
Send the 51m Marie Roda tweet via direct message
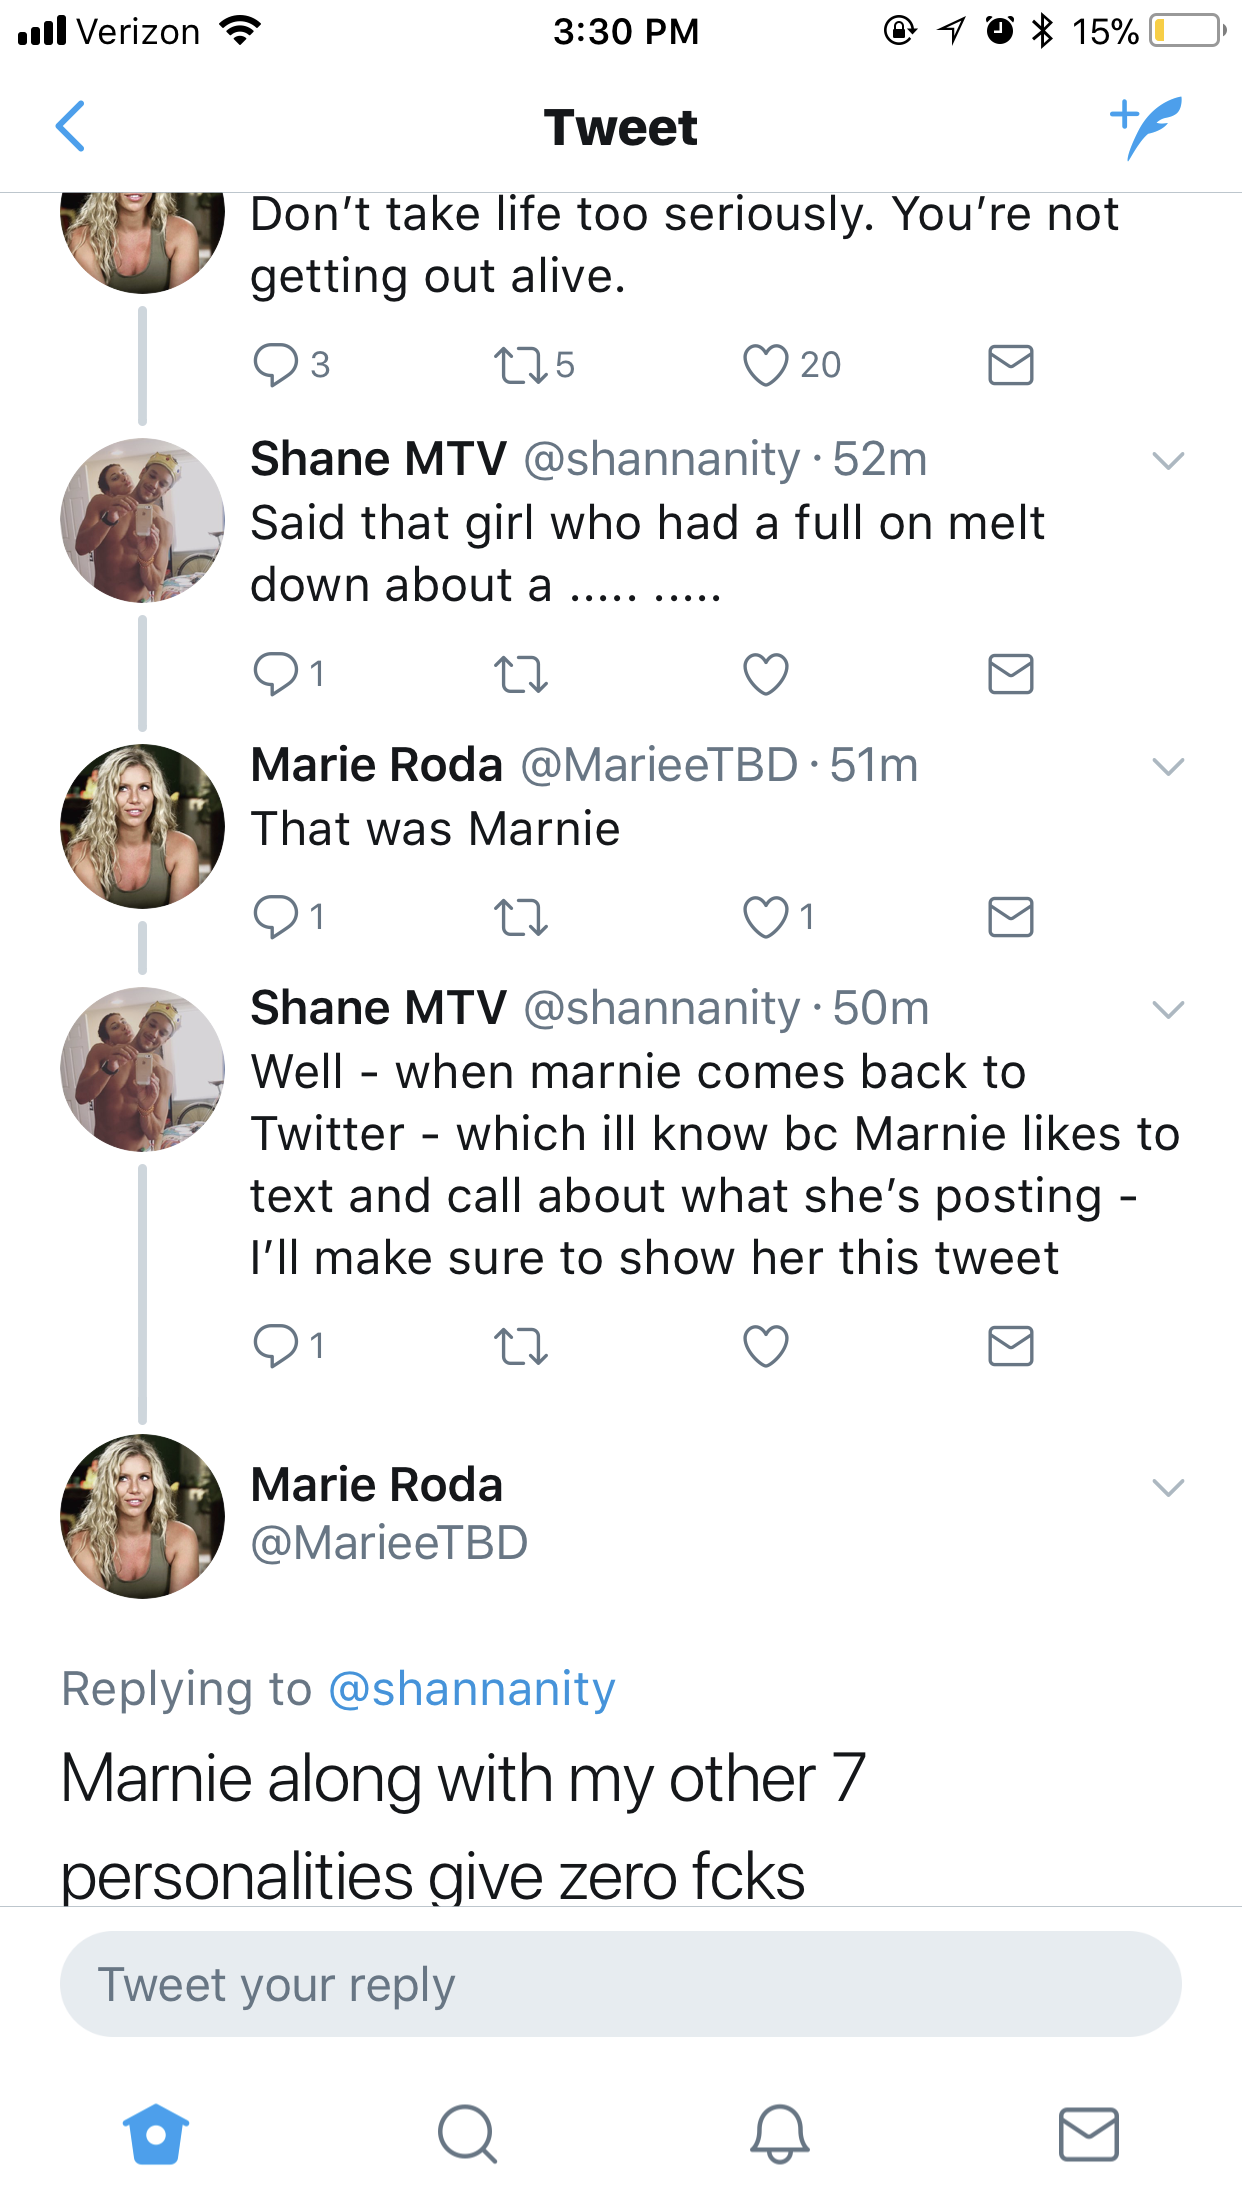1010,917
